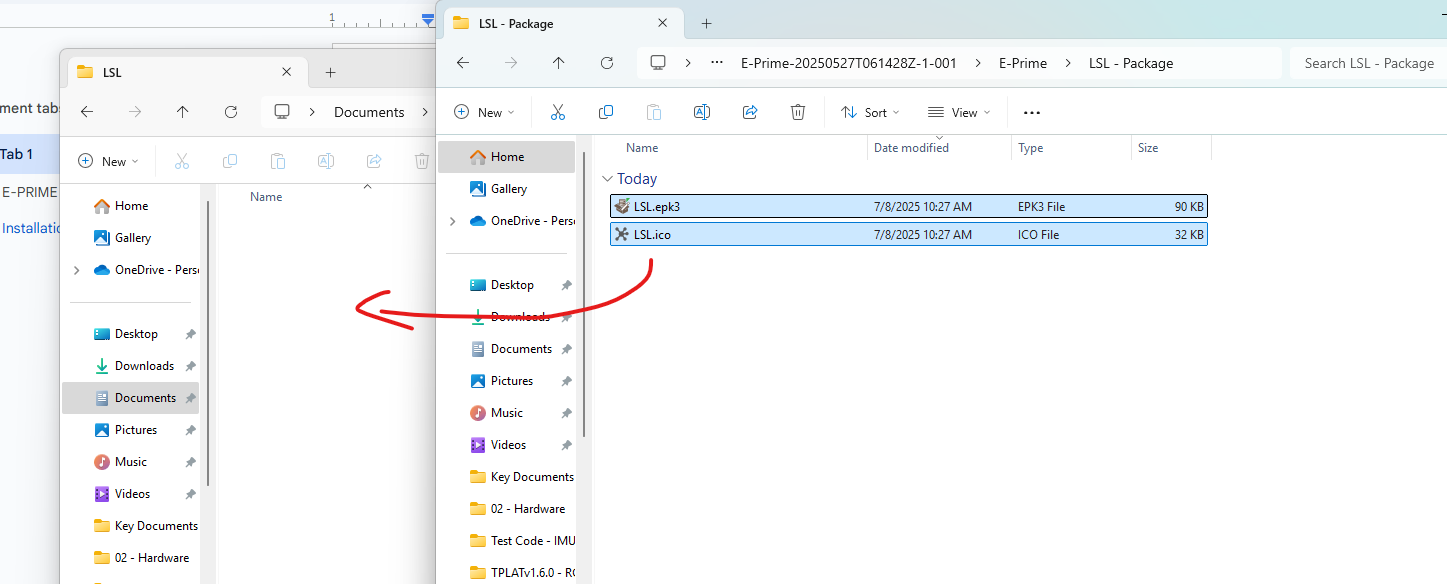This screenshot has width=1447, height=584.
Task: Click Paste icon in LSL window toolbar
Action: (278, 161)
